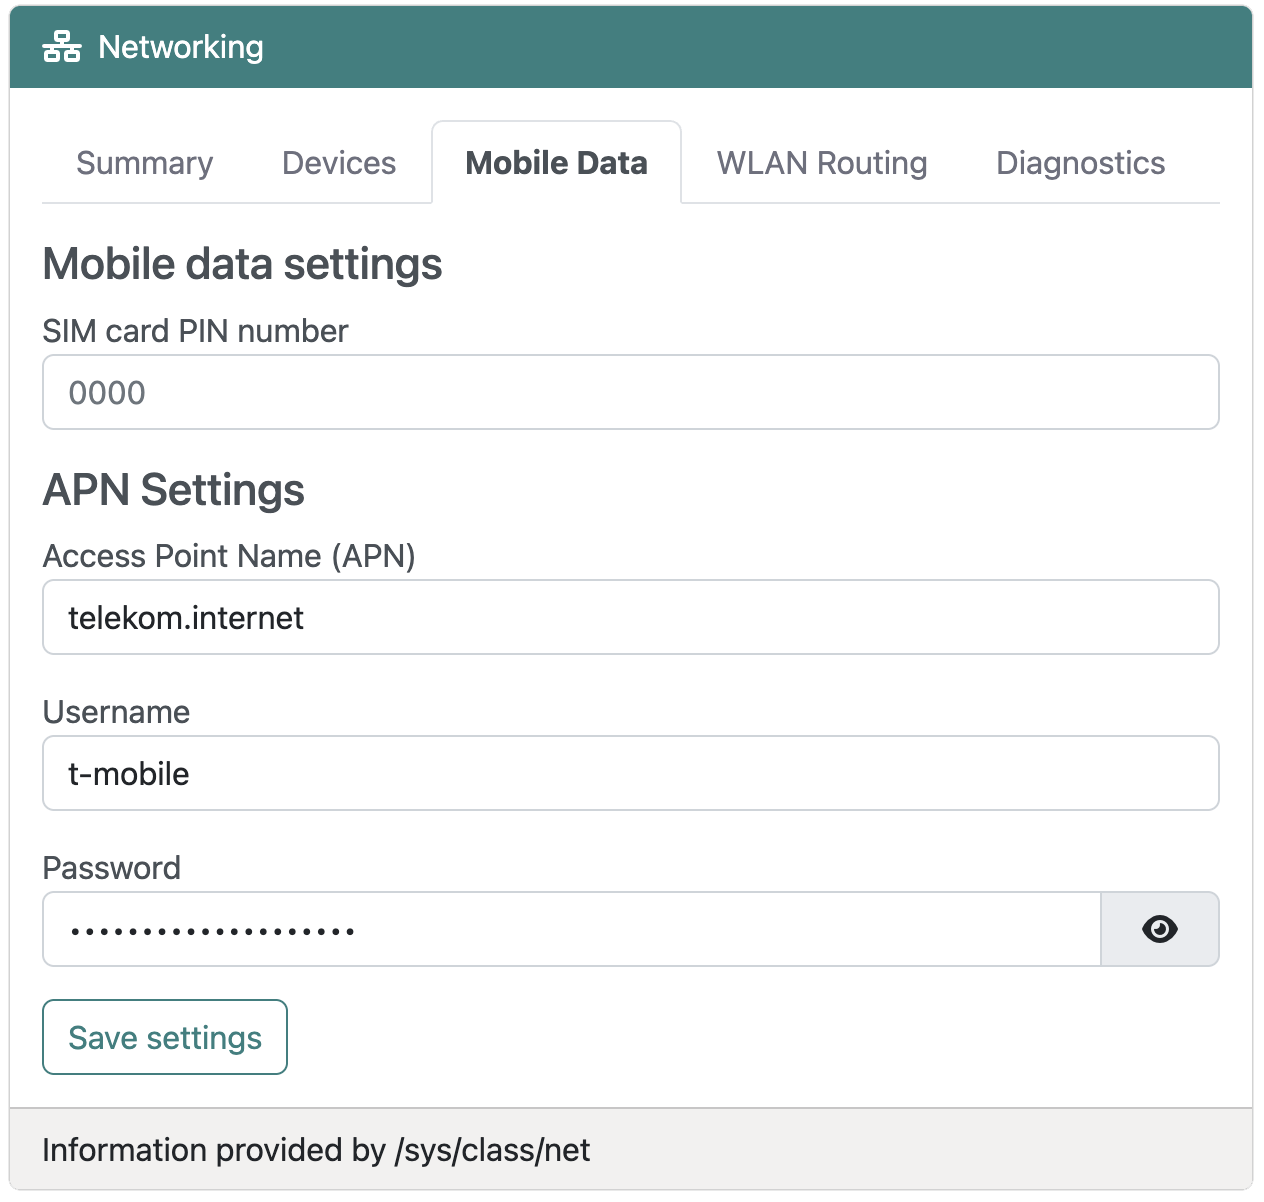The width and height of the screenshot is (1264, 1202).
Task: Click the Username field containing t-mobile
Action: (631, 773)
